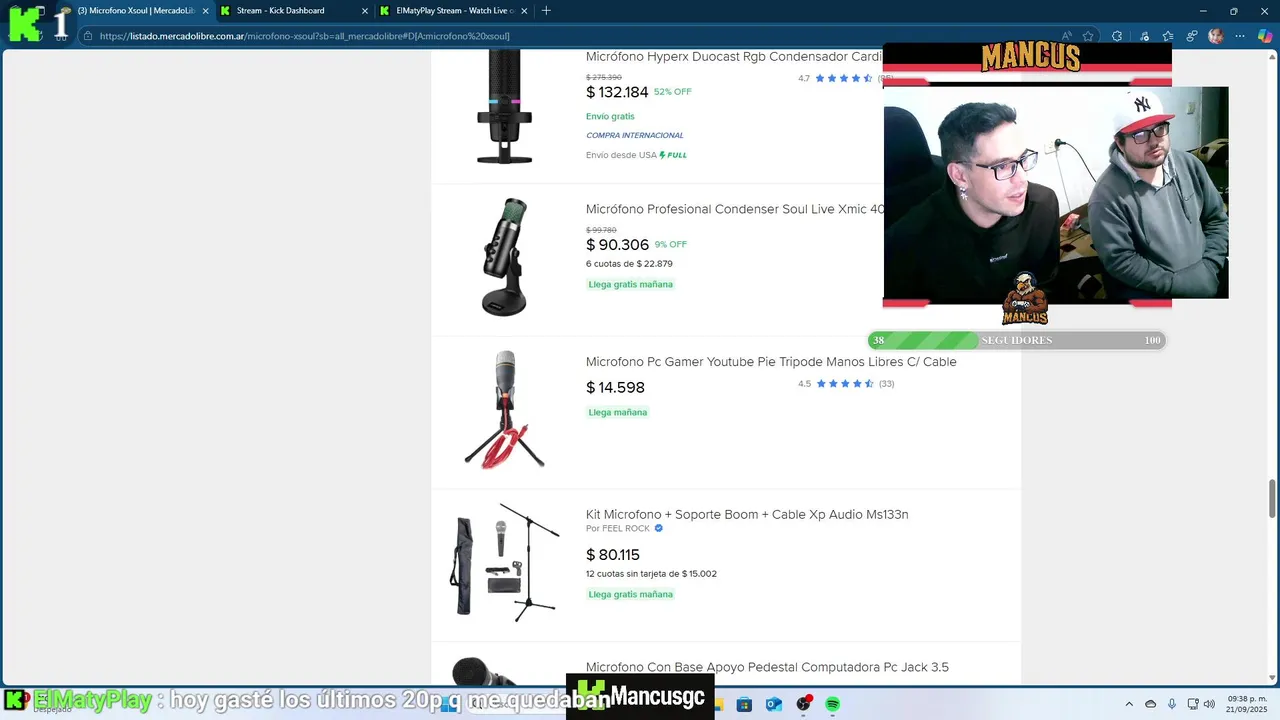Add this page to favorites star
The width and height of the screenshot is (1280, 720).
click(1088, 36)
